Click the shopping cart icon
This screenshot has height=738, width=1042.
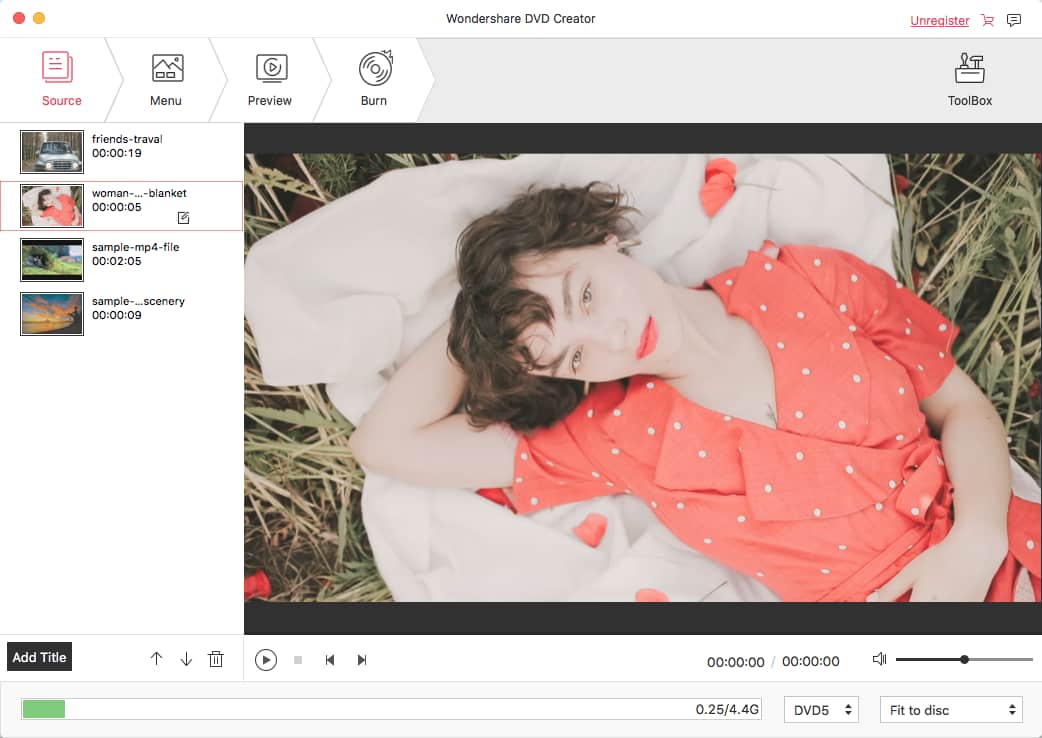[987, 20]
